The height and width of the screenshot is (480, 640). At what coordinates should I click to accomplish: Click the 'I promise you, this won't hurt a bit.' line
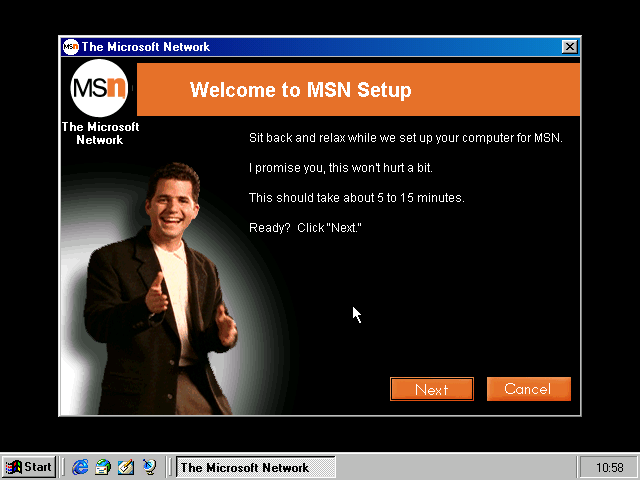tap(341, 168)
